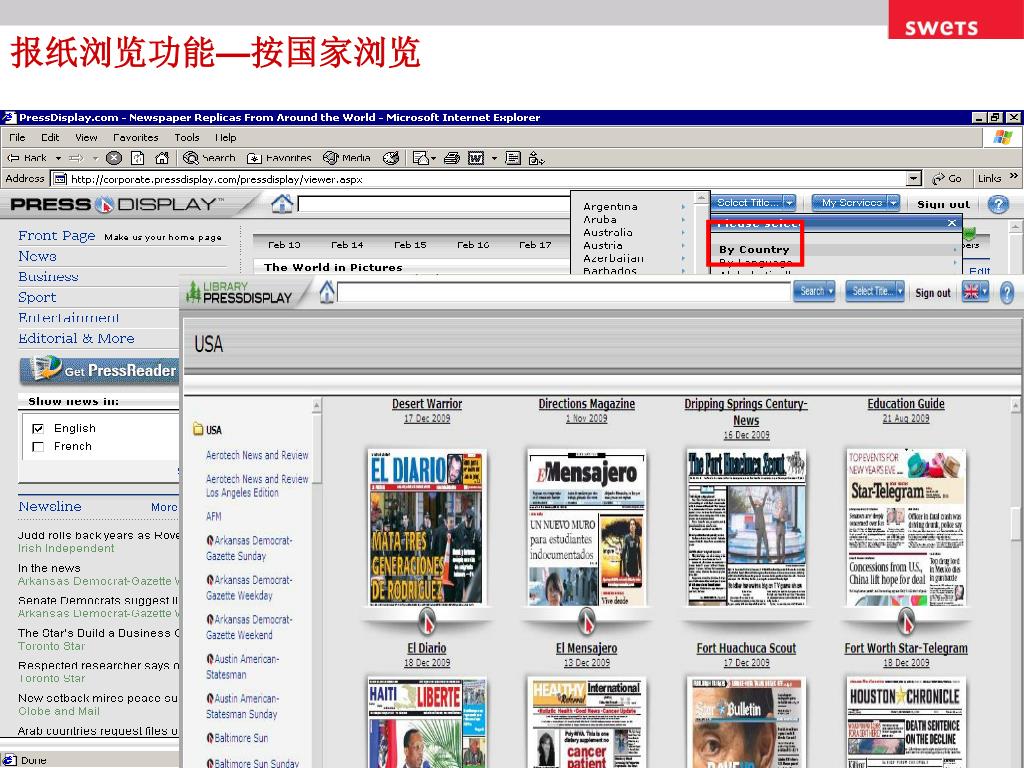Image resolution: width=1024 pixels, height=768 pixels.
Task: Click the Library PressDisplay help icon
Action: 1006,292
